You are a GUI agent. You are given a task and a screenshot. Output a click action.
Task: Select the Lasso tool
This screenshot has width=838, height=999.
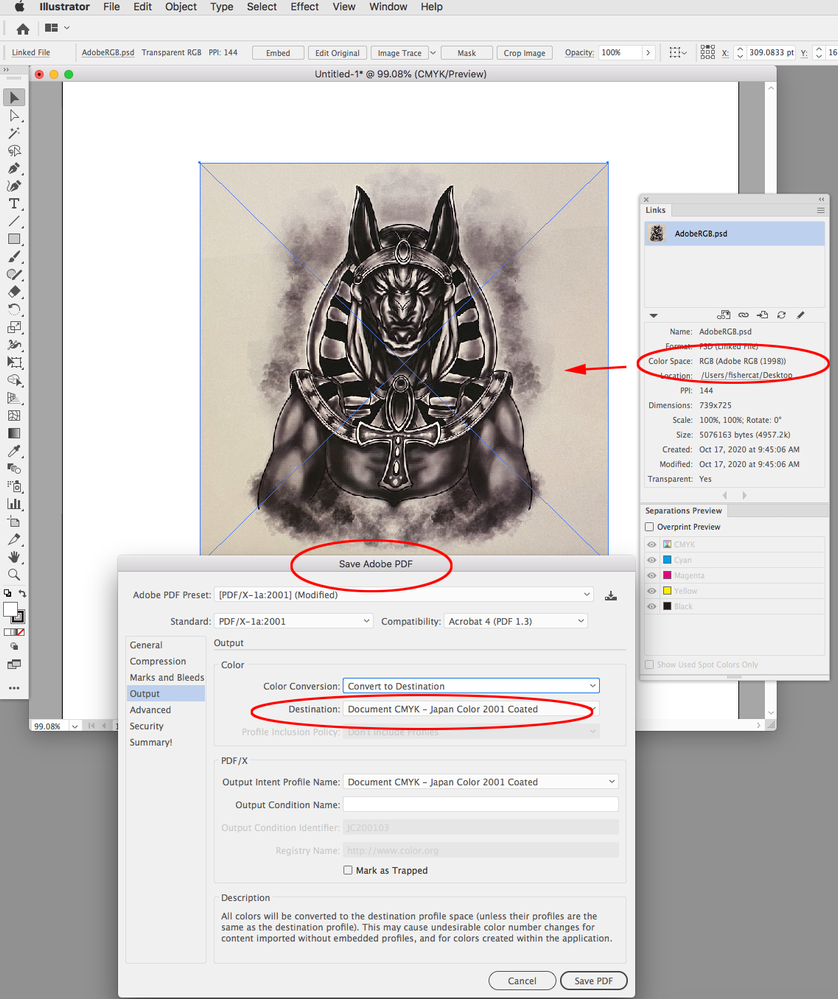tap(14, 151)
